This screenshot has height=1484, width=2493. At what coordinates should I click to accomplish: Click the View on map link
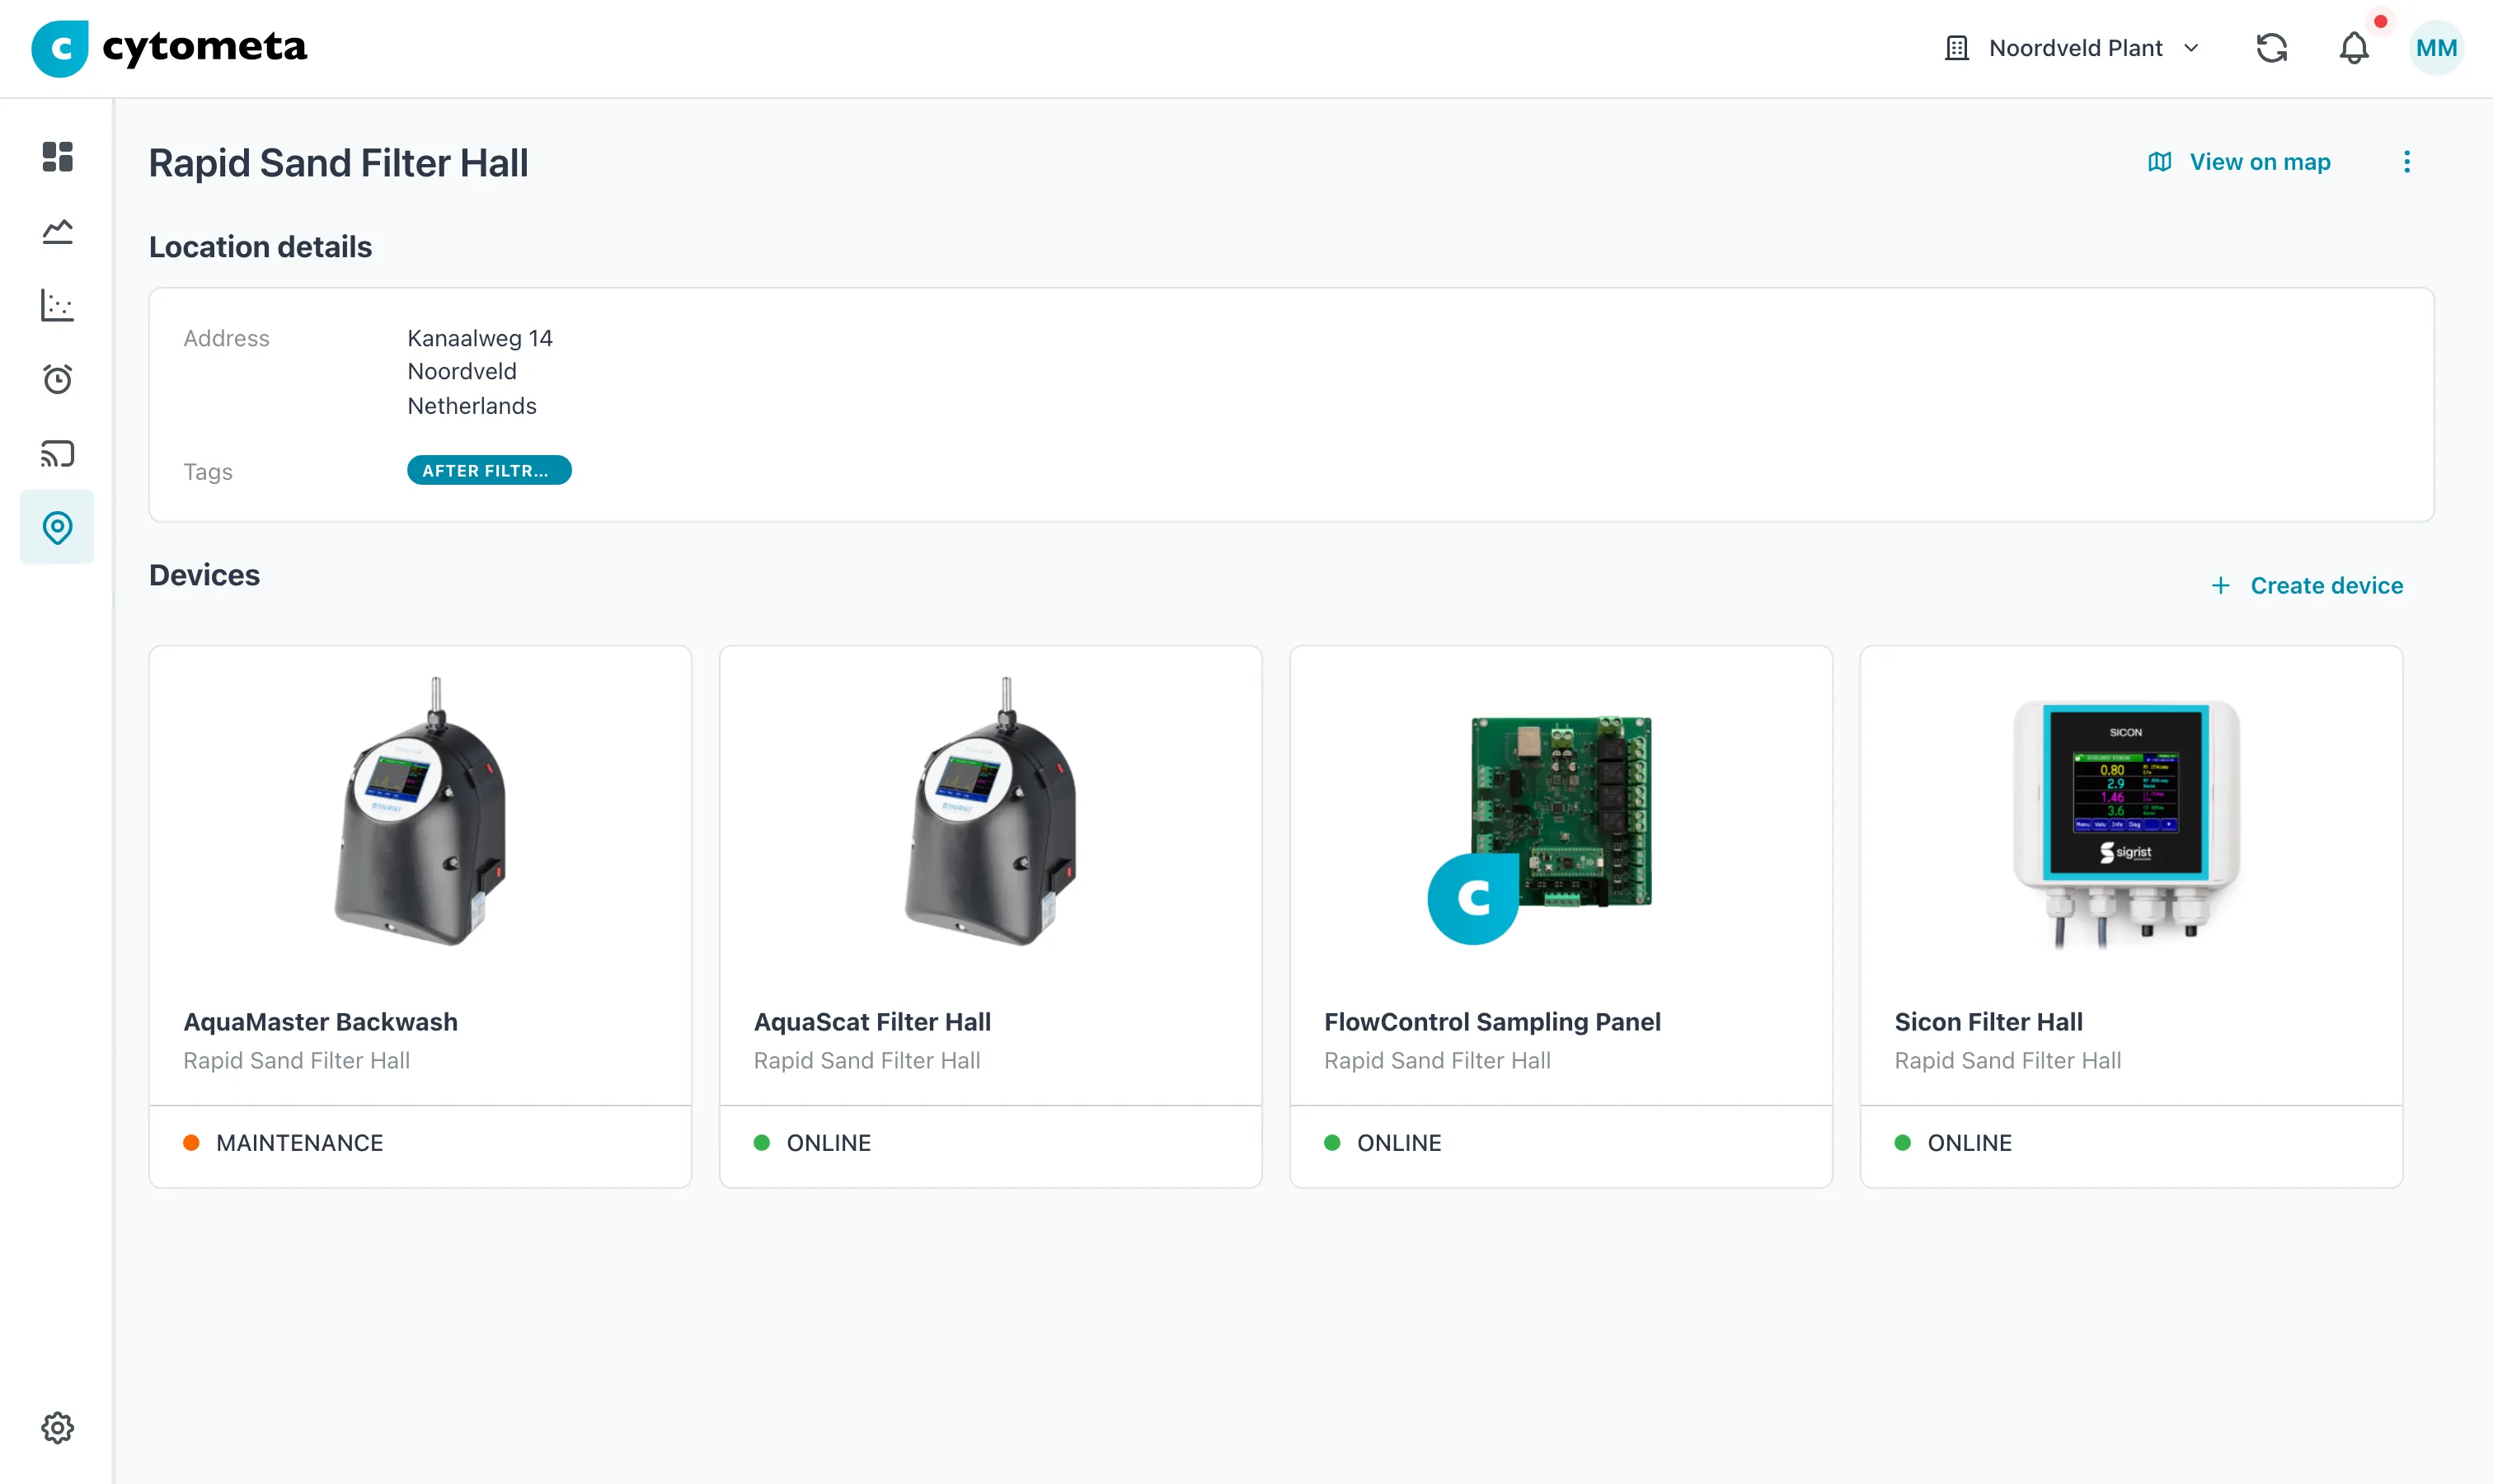click(2239, 162)
